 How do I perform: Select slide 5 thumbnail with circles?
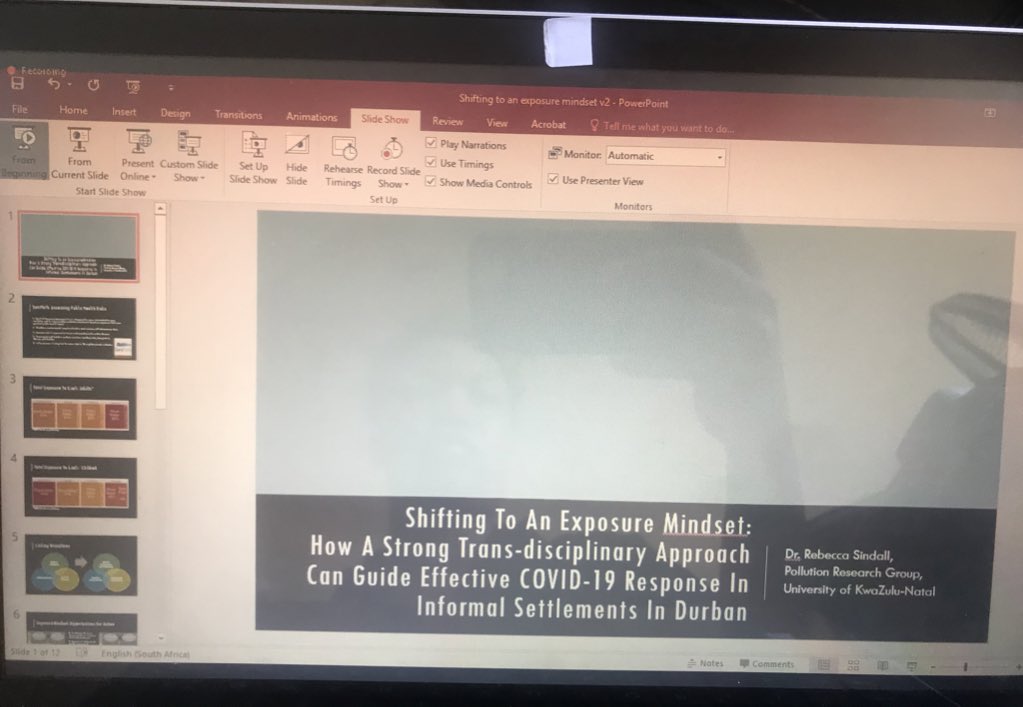(x=82, y=565)
